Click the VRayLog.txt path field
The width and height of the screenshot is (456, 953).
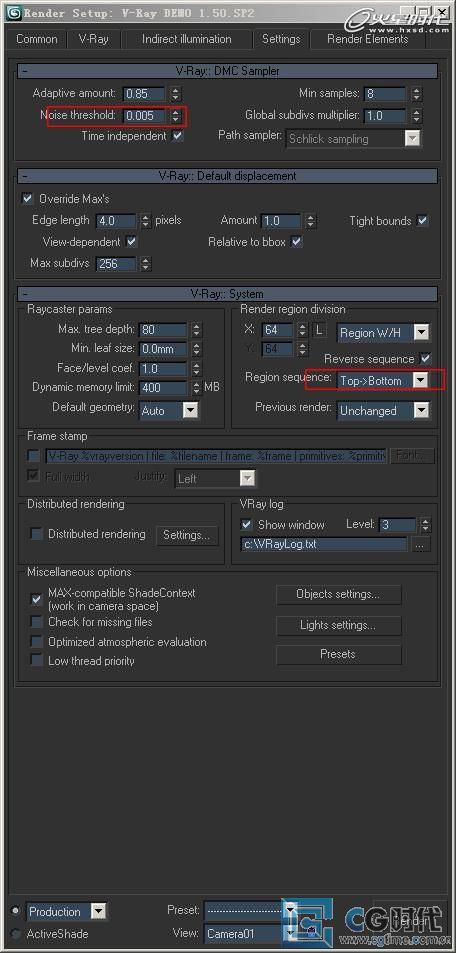coord(324,545)
